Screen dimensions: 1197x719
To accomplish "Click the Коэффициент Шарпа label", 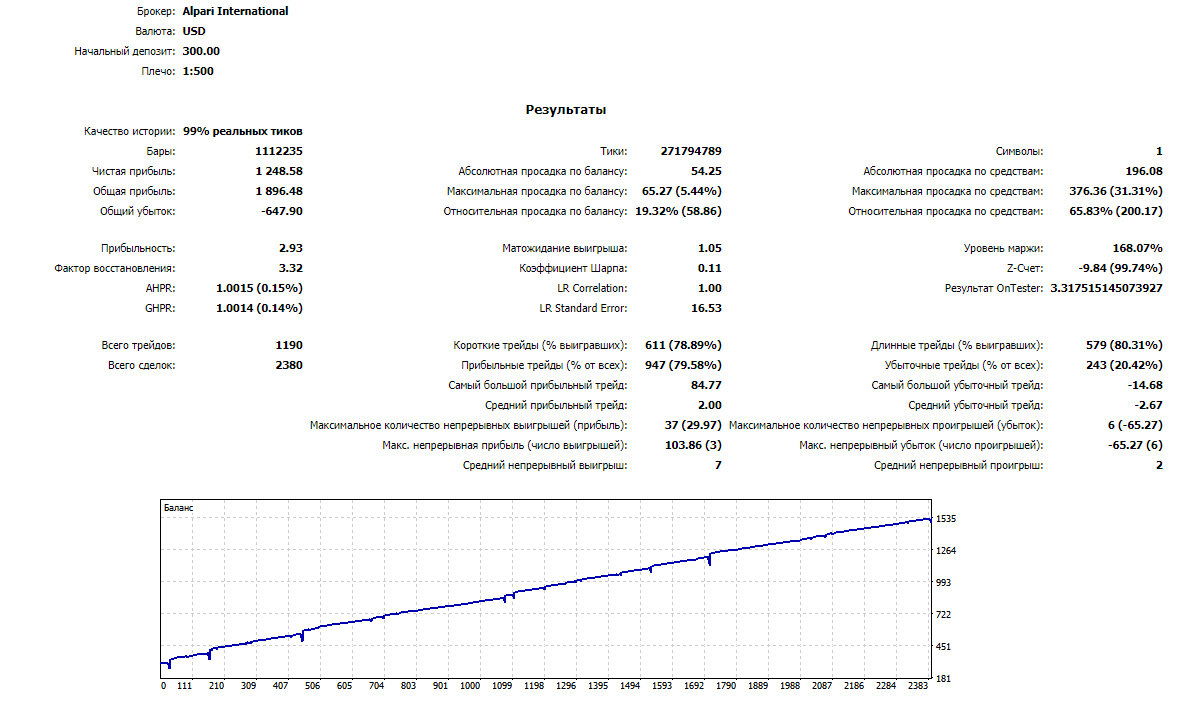I will 573,268.
